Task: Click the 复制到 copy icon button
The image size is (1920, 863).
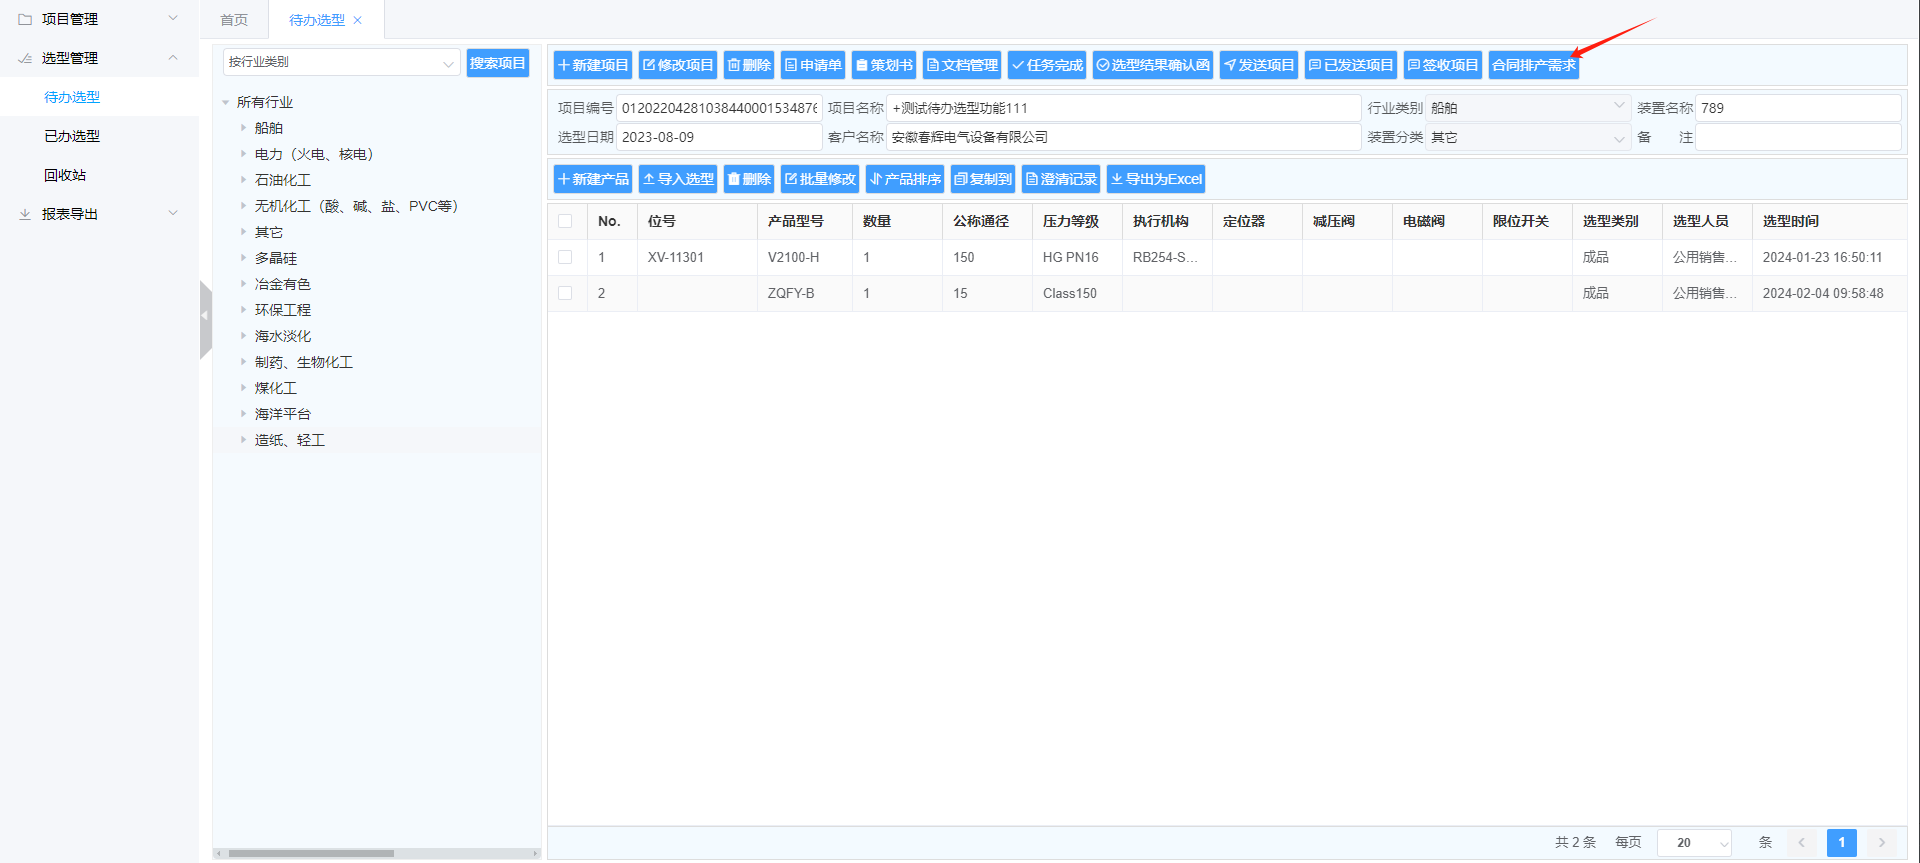Action: click(983, 179)
